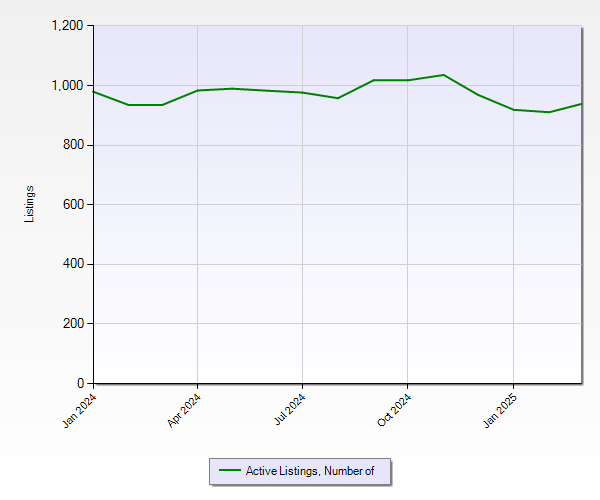The width and height of the screenshot is (600, 500).
Task: Click the 'Jan 2025' x-axis label
Action: point(500,412)
